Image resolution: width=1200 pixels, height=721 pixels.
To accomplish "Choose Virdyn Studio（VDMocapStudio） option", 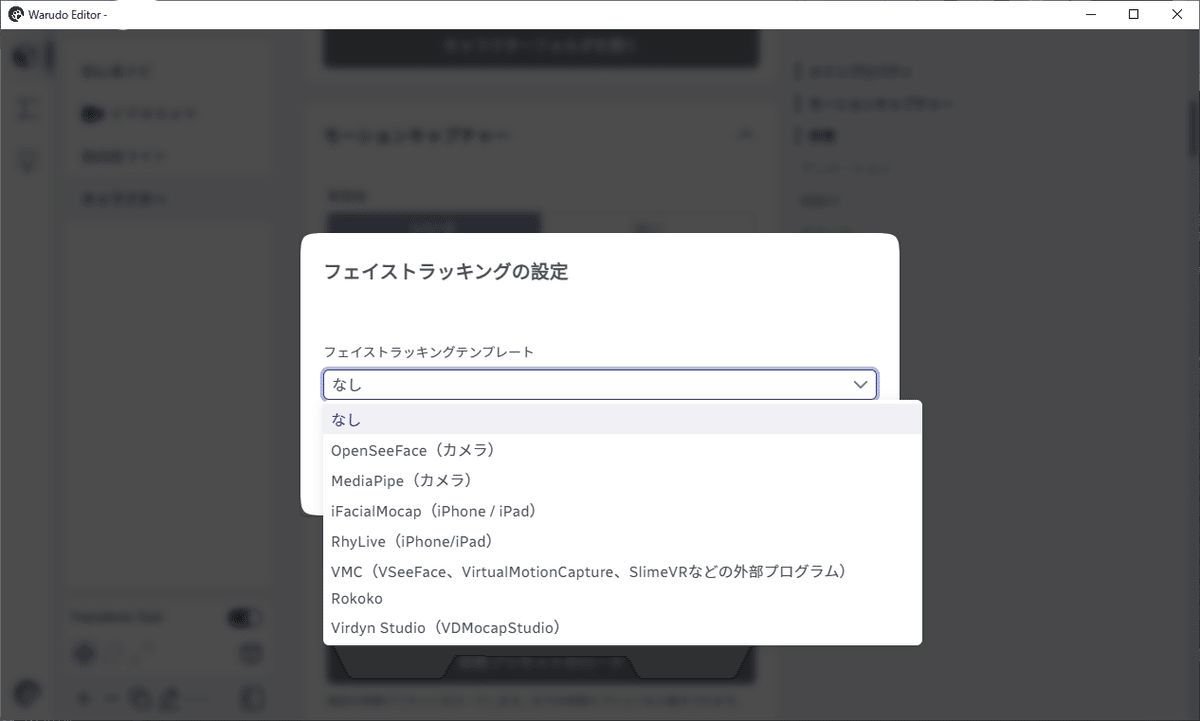I will tap(622, 628).
